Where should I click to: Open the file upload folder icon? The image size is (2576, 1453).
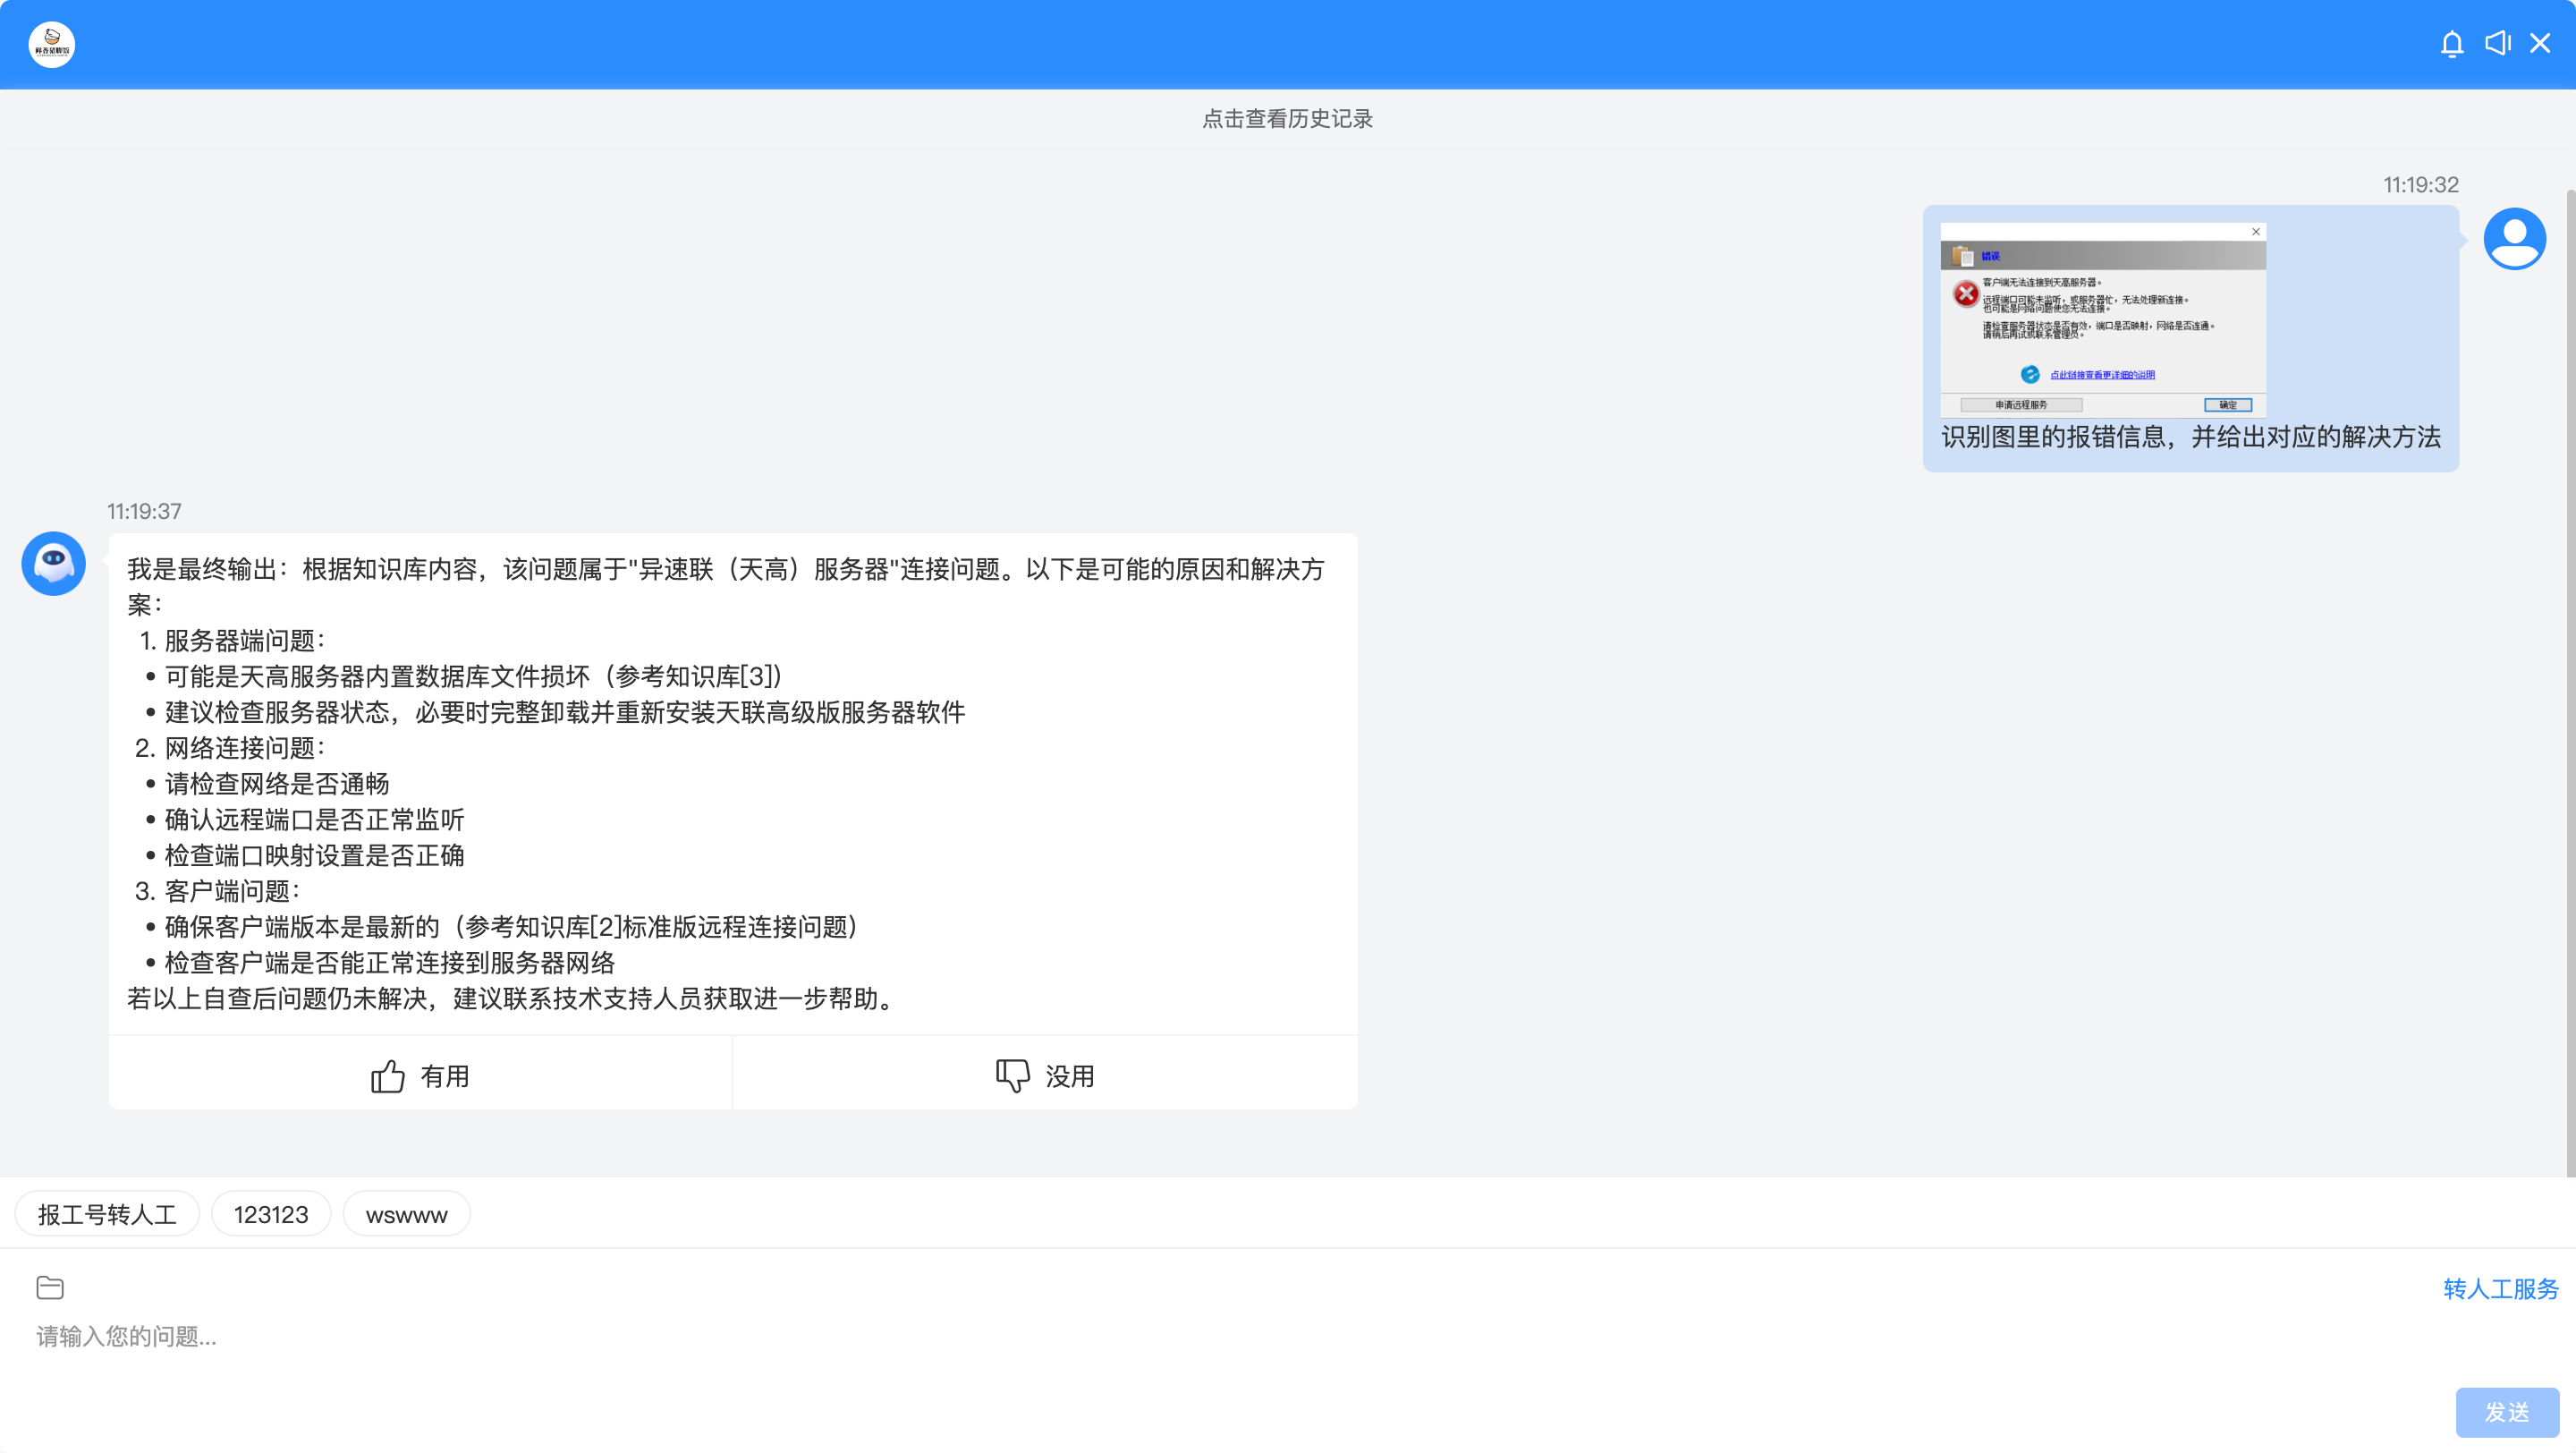pyautogui.click(x=50, y=1287)
